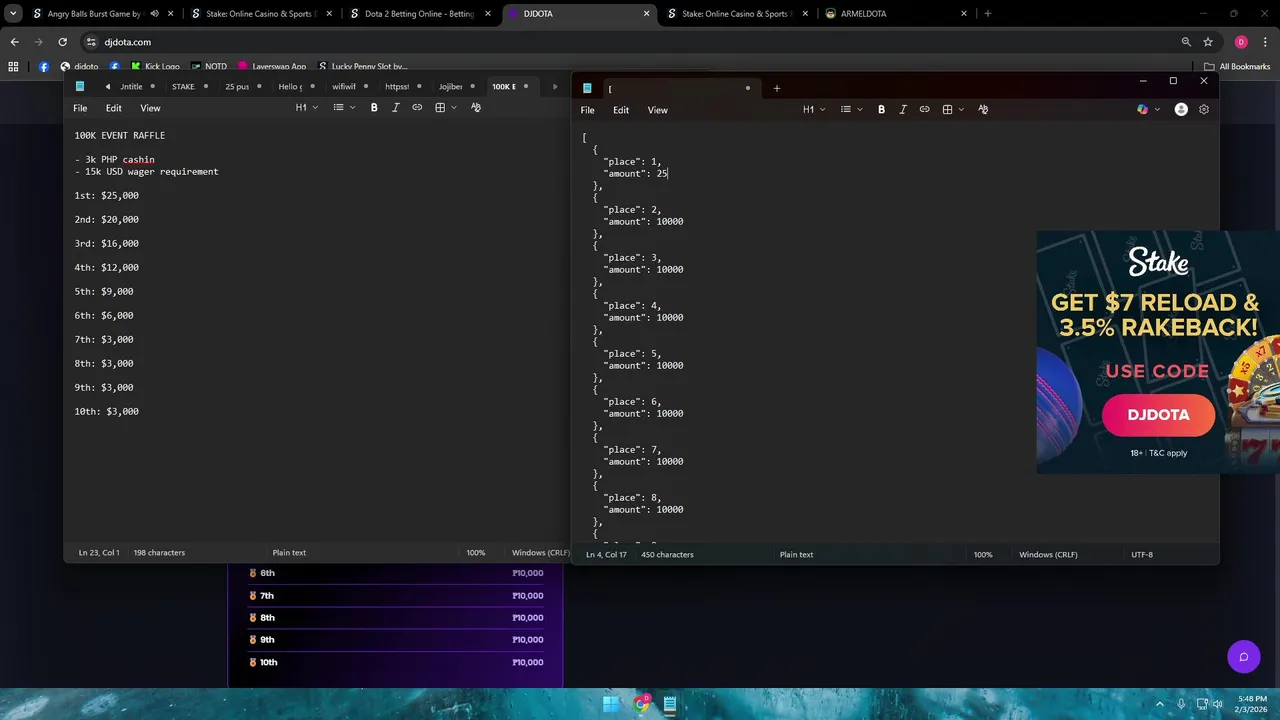Viewport: 1280px width, 720px height.
Task: Click the DJDOTA button on the Stake ad
Action: pyautogui.click(x=1158, y=415)
